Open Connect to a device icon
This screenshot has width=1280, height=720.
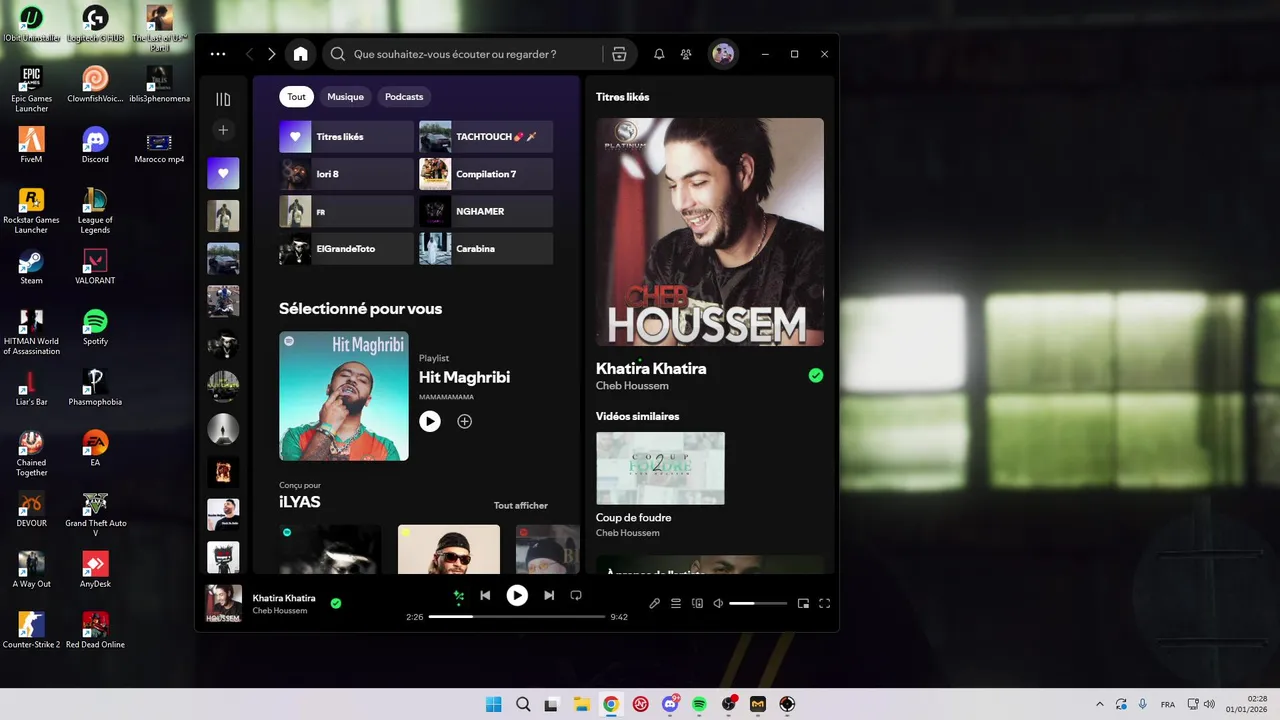697,603
